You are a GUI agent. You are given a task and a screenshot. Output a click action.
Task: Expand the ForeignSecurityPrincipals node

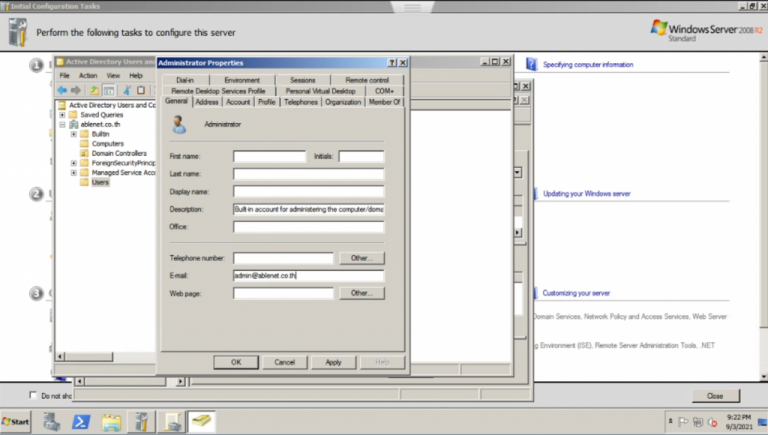tap(73, 163)
